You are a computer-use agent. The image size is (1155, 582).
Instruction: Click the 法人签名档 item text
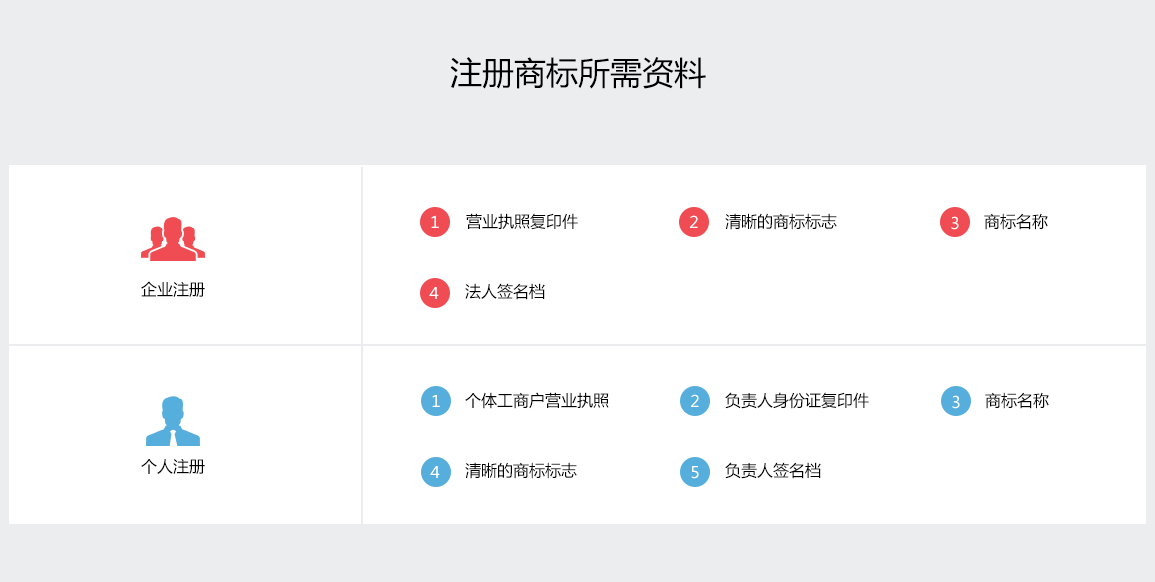[505, 292]
